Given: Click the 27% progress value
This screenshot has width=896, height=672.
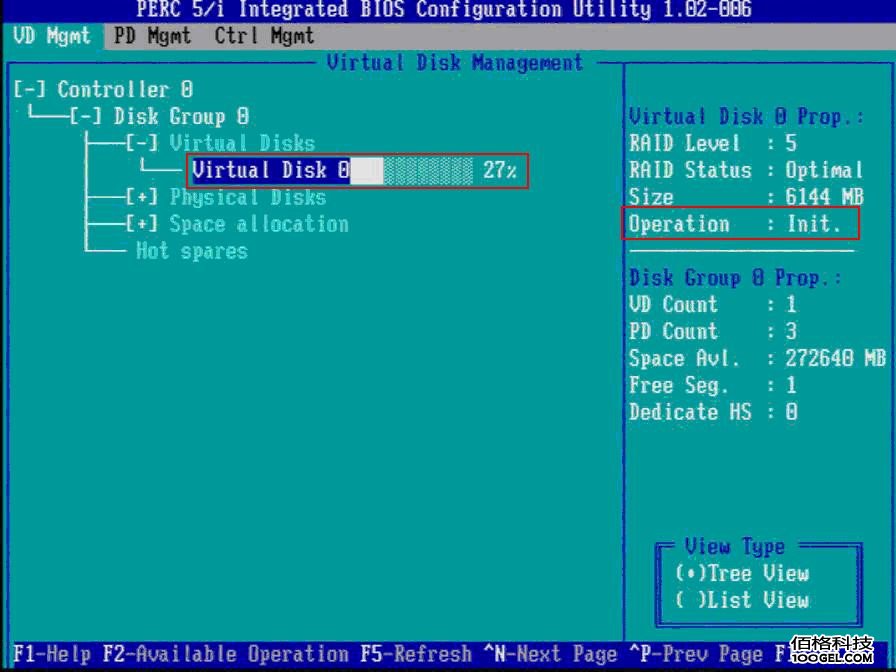Looking at the screenshot, I should click(x=500, y=170).
